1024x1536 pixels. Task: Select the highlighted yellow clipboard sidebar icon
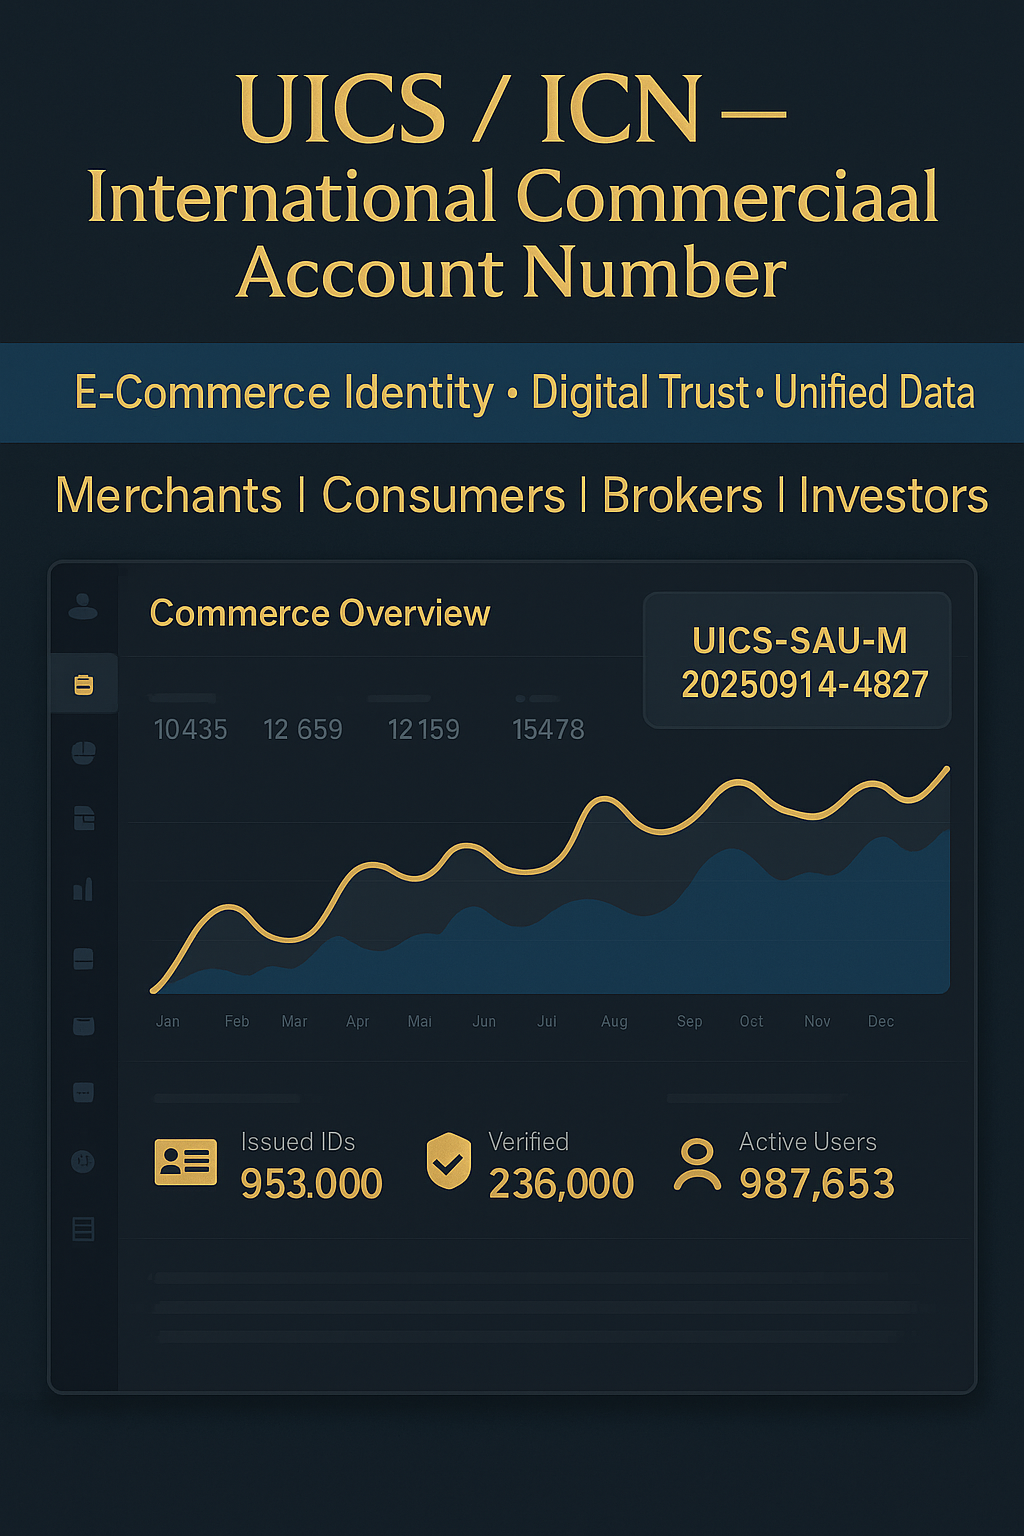coord(84,685)
